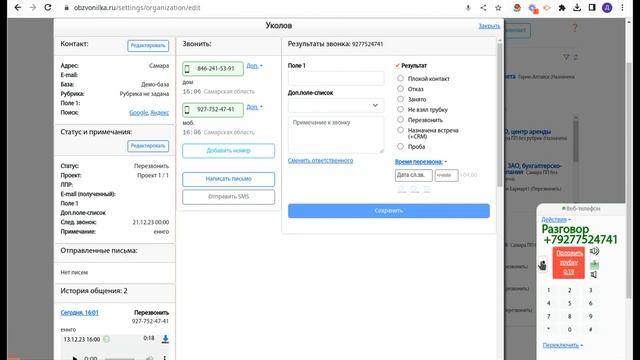This screenshot has width=640, height=360.
Task: Open the Яндекс search link
Action: [160, 112]
